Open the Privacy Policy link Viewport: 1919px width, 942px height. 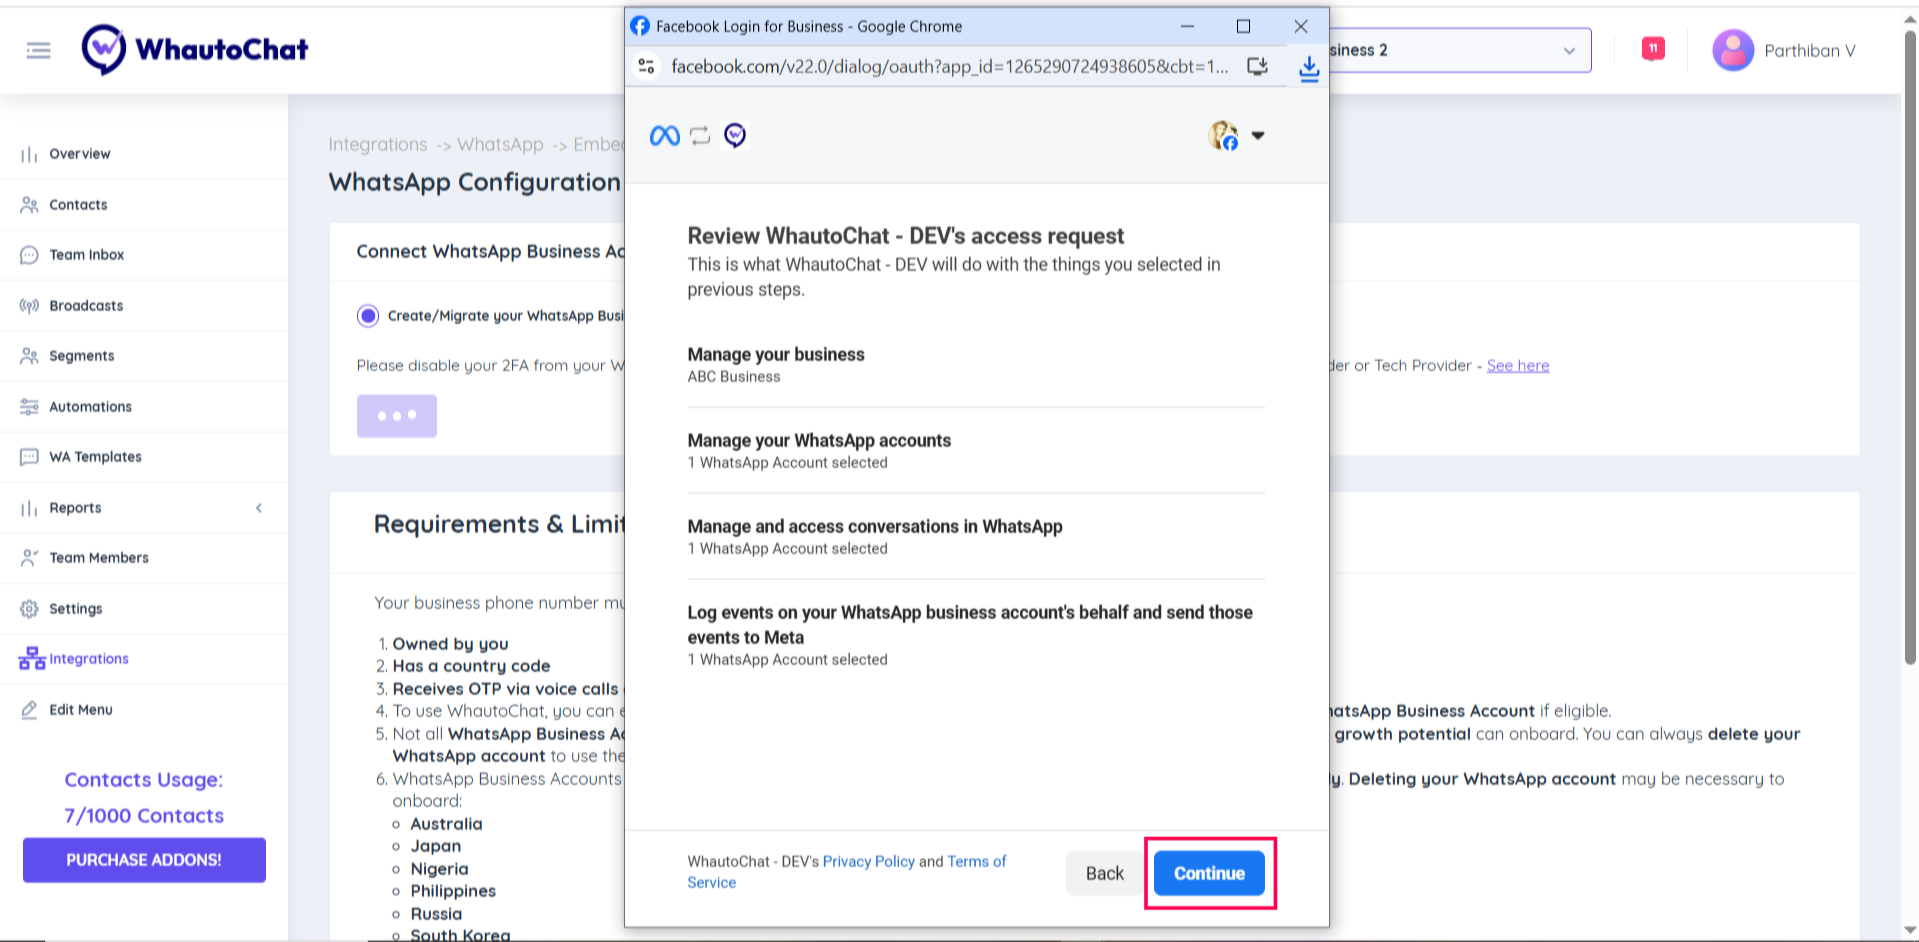868,861
